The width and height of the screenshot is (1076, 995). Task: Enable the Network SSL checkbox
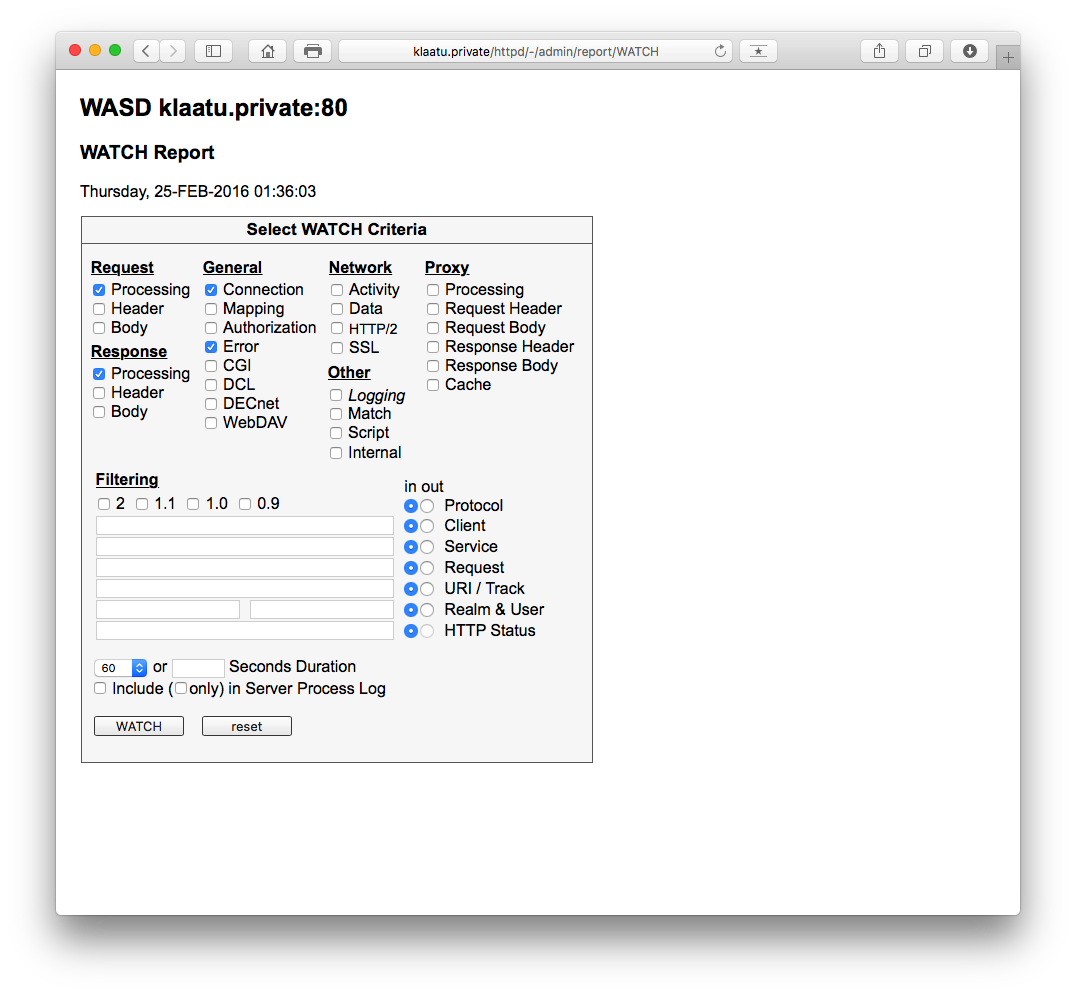pos(337,348)
